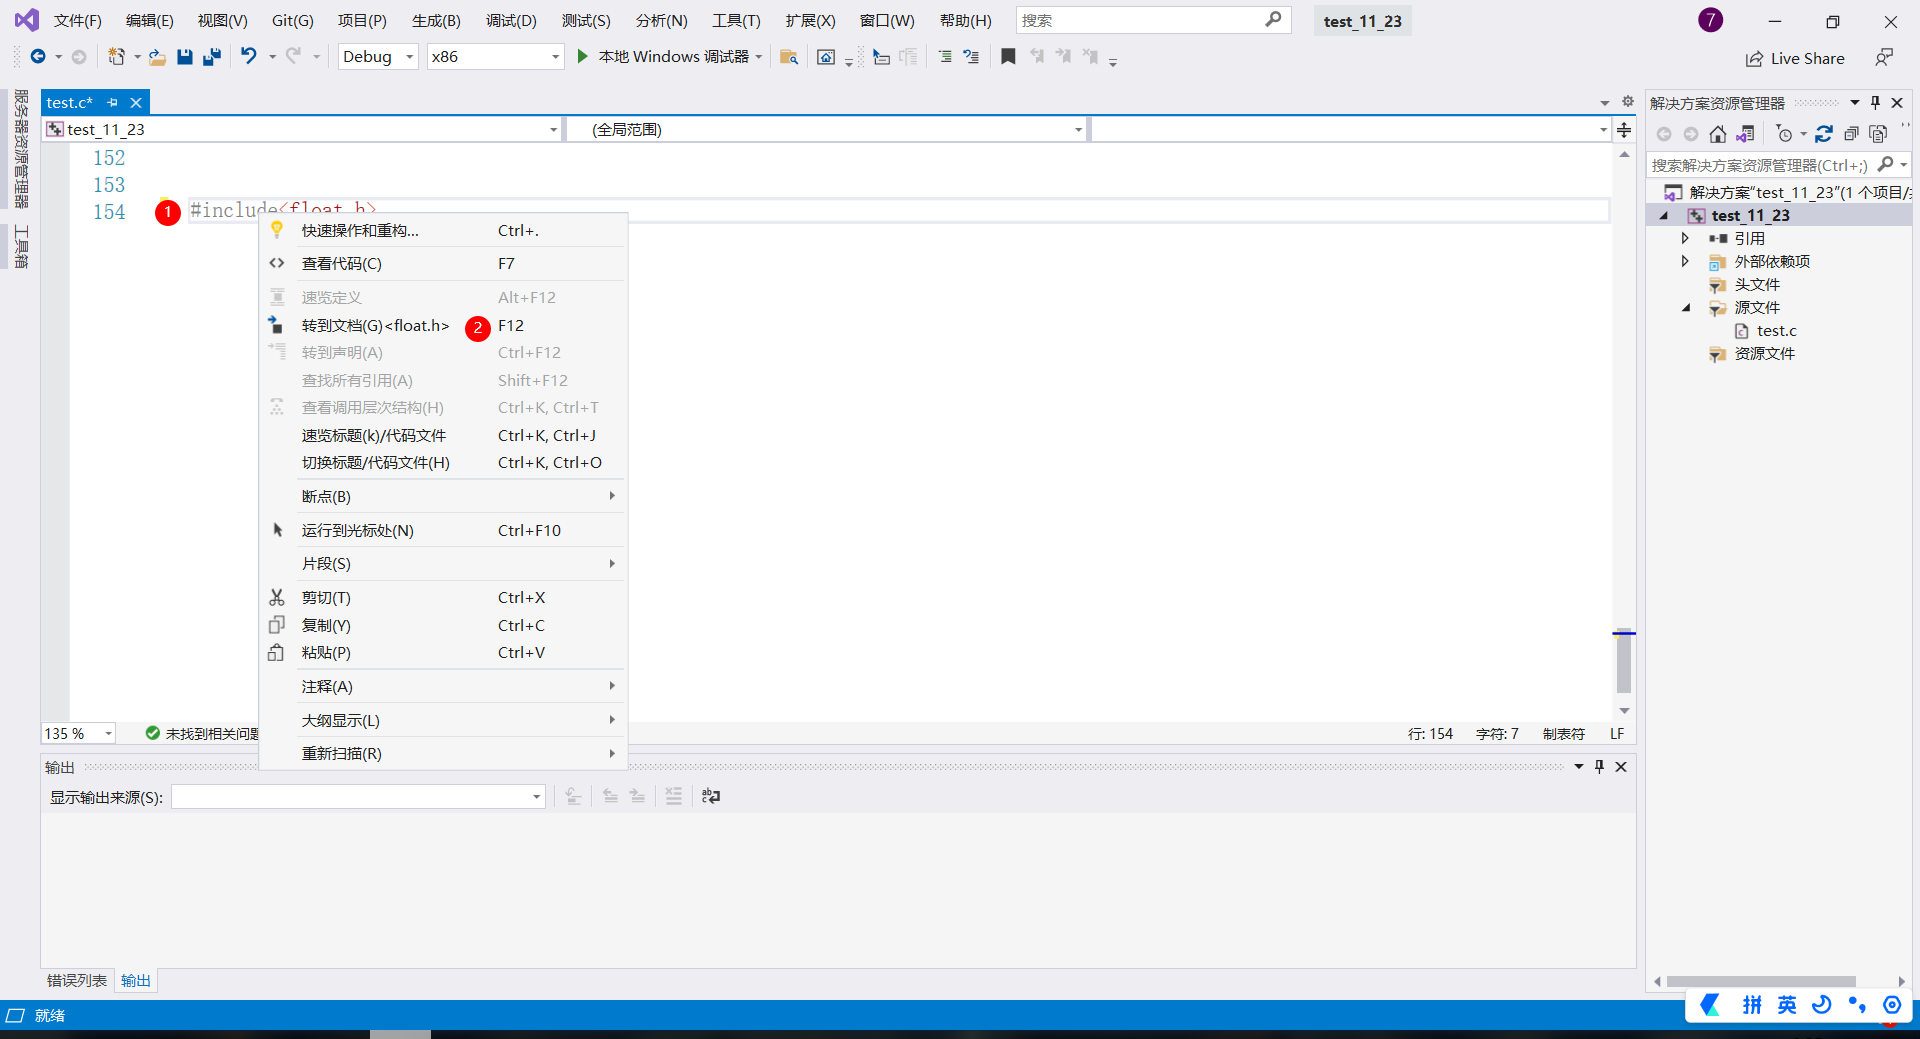
Task: Toggle IME English mode button
Action: [1787, 1005]
